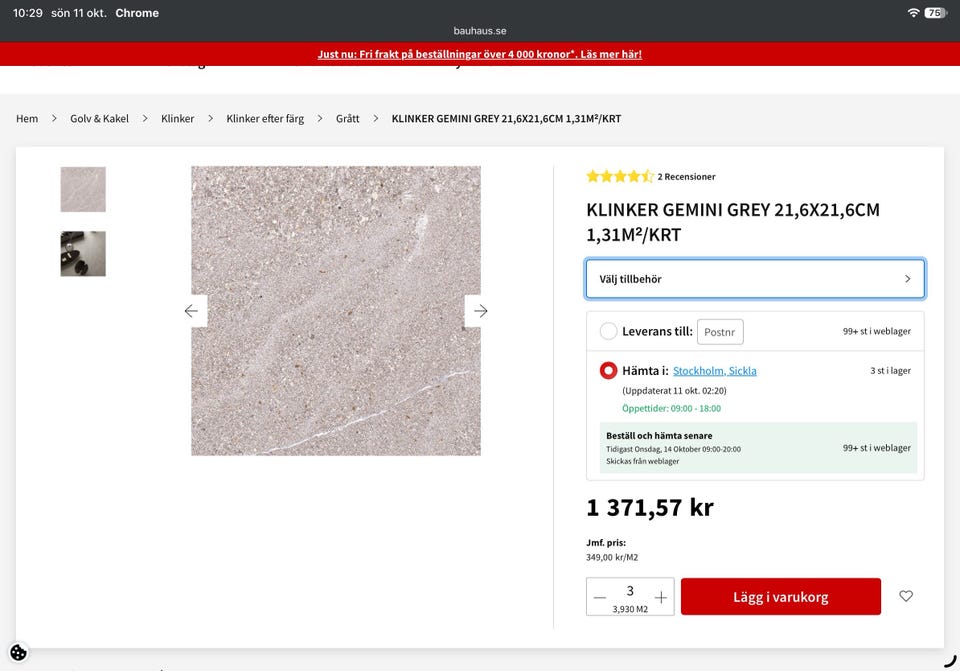Select the first tile thumbnail

pos(83,189)
